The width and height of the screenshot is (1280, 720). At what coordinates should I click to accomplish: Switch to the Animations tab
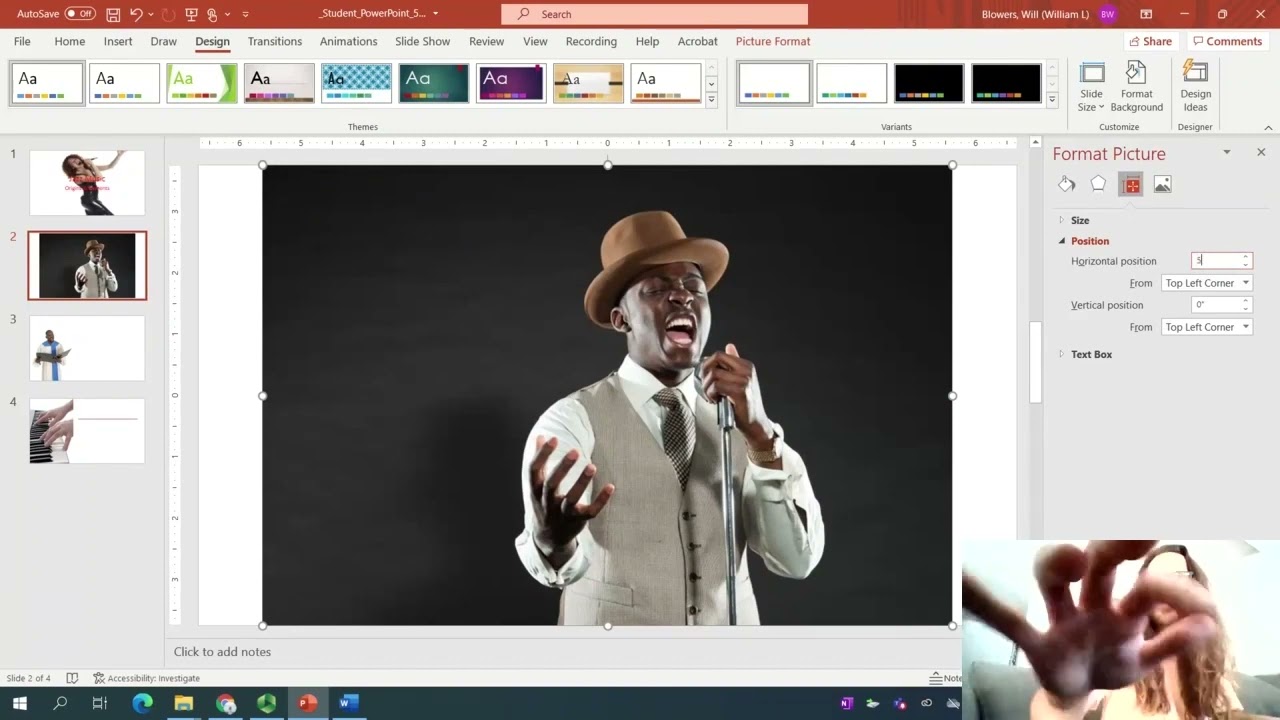coord(348,41)
